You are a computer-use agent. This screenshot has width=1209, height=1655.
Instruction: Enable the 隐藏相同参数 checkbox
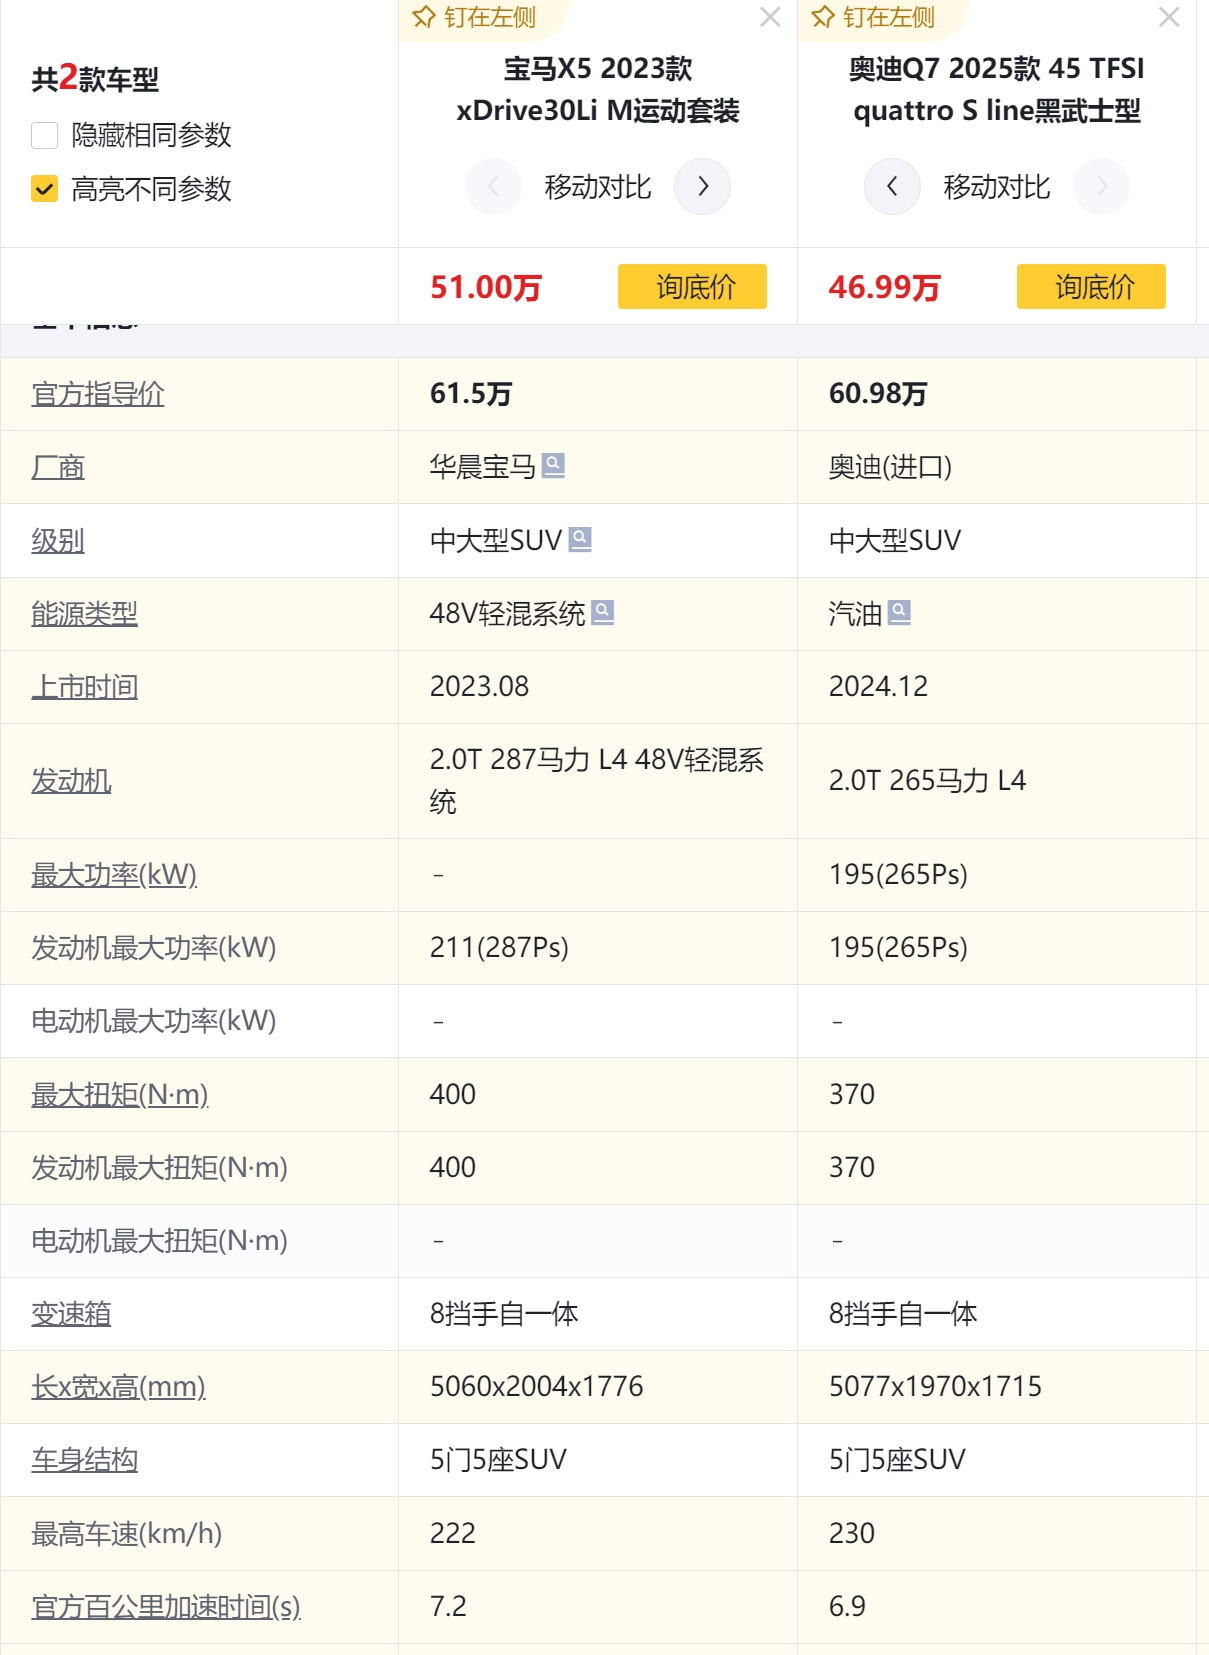(45, 135)
